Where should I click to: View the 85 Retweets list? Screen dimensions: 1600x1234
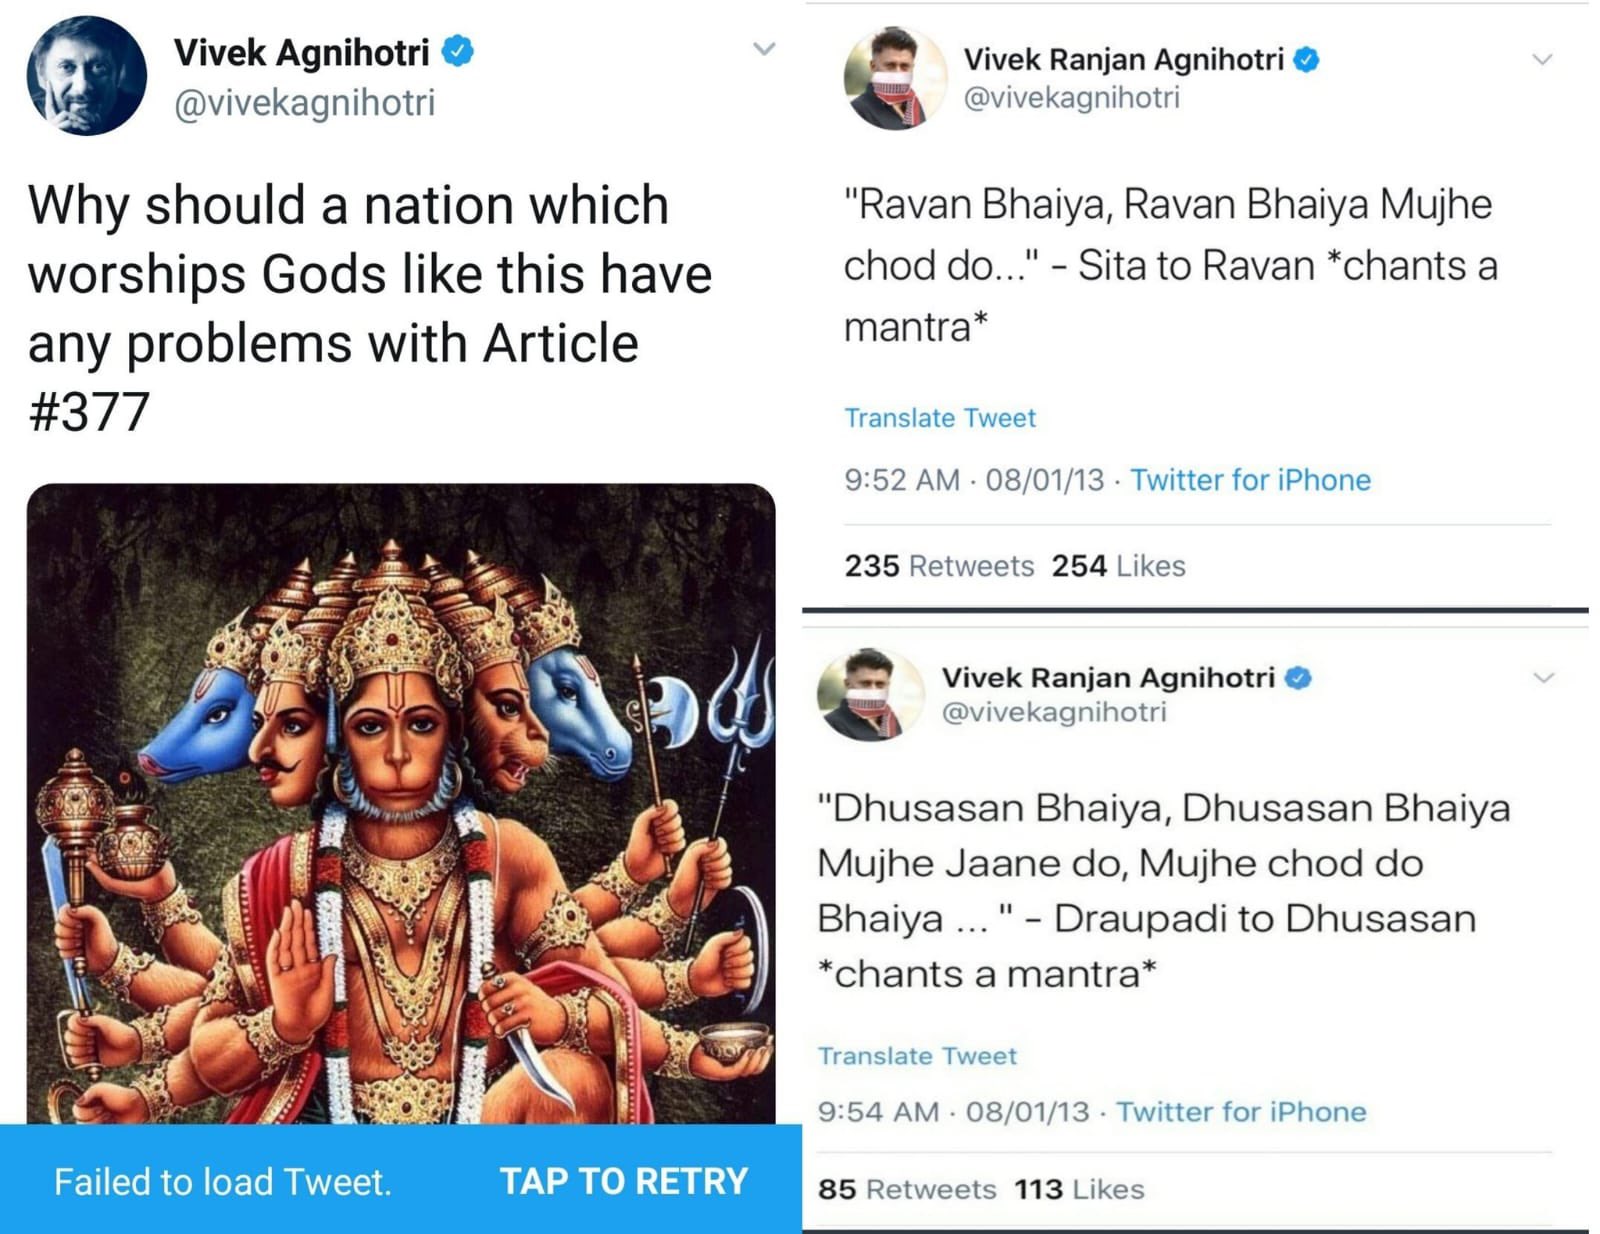click(x=906, y=1189)
